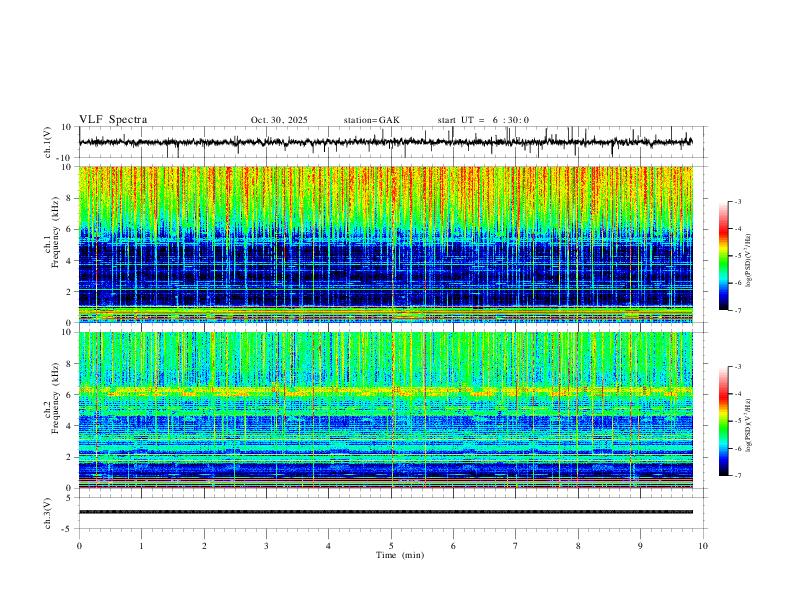Click the "4" kHz tick on ch.1 spectrogram
792x612 pixels.
pyautogui.click(x=70, y=261)
